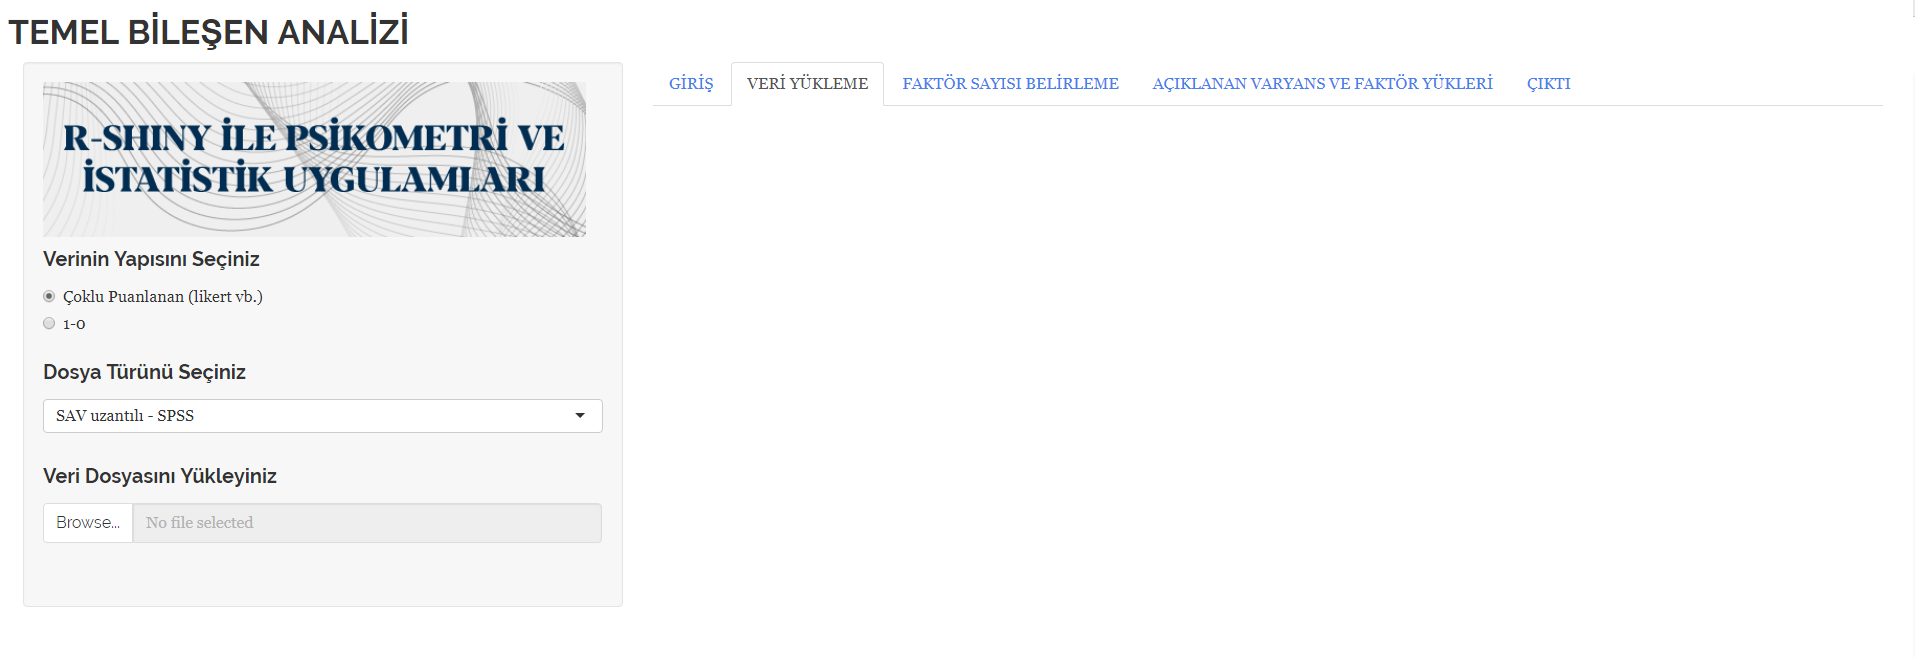
Task: Open the GİRİŞ tab
Action: (691, 84)
